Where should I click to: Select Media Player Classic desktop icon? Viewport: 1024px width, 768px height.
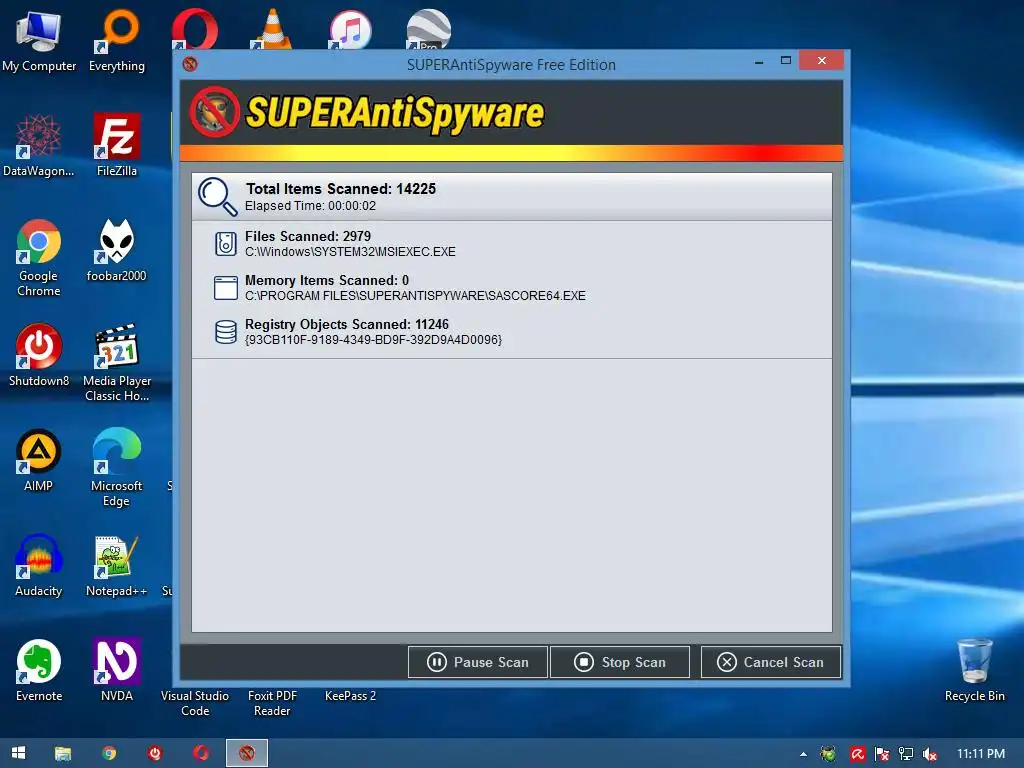click(117, 363)
